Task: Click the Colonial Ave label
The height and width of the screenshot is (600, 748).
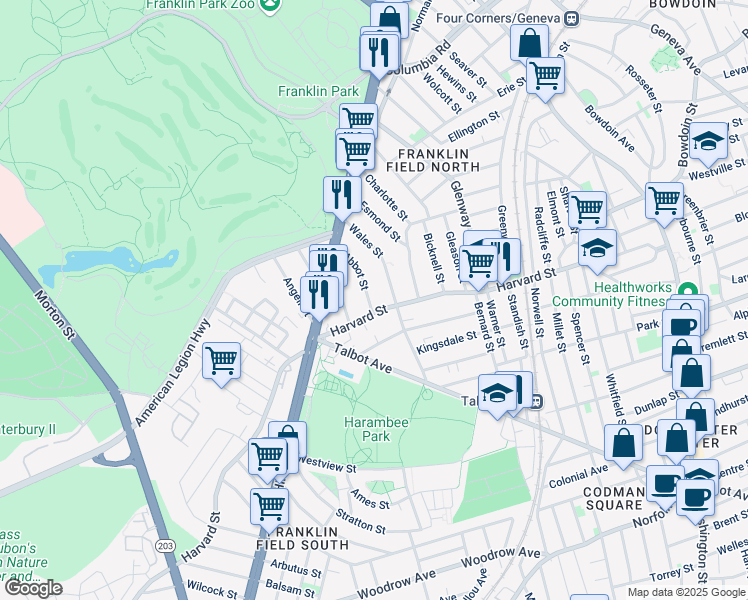Action: 579,476
